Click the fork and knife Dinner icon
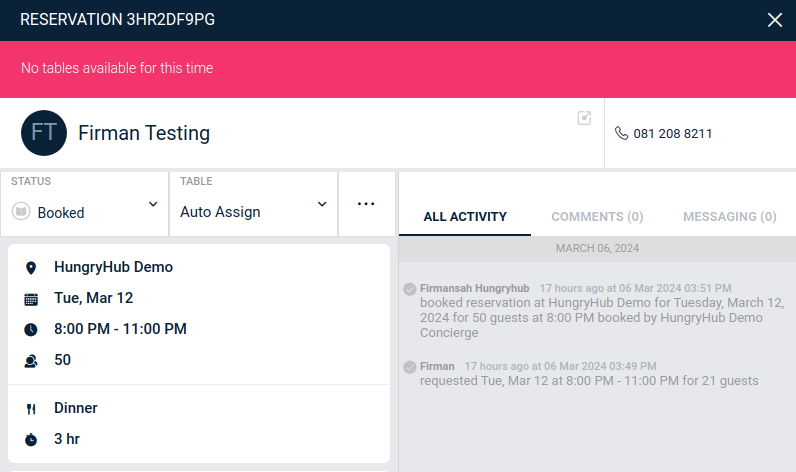The image size is (796, 472). 31,409
